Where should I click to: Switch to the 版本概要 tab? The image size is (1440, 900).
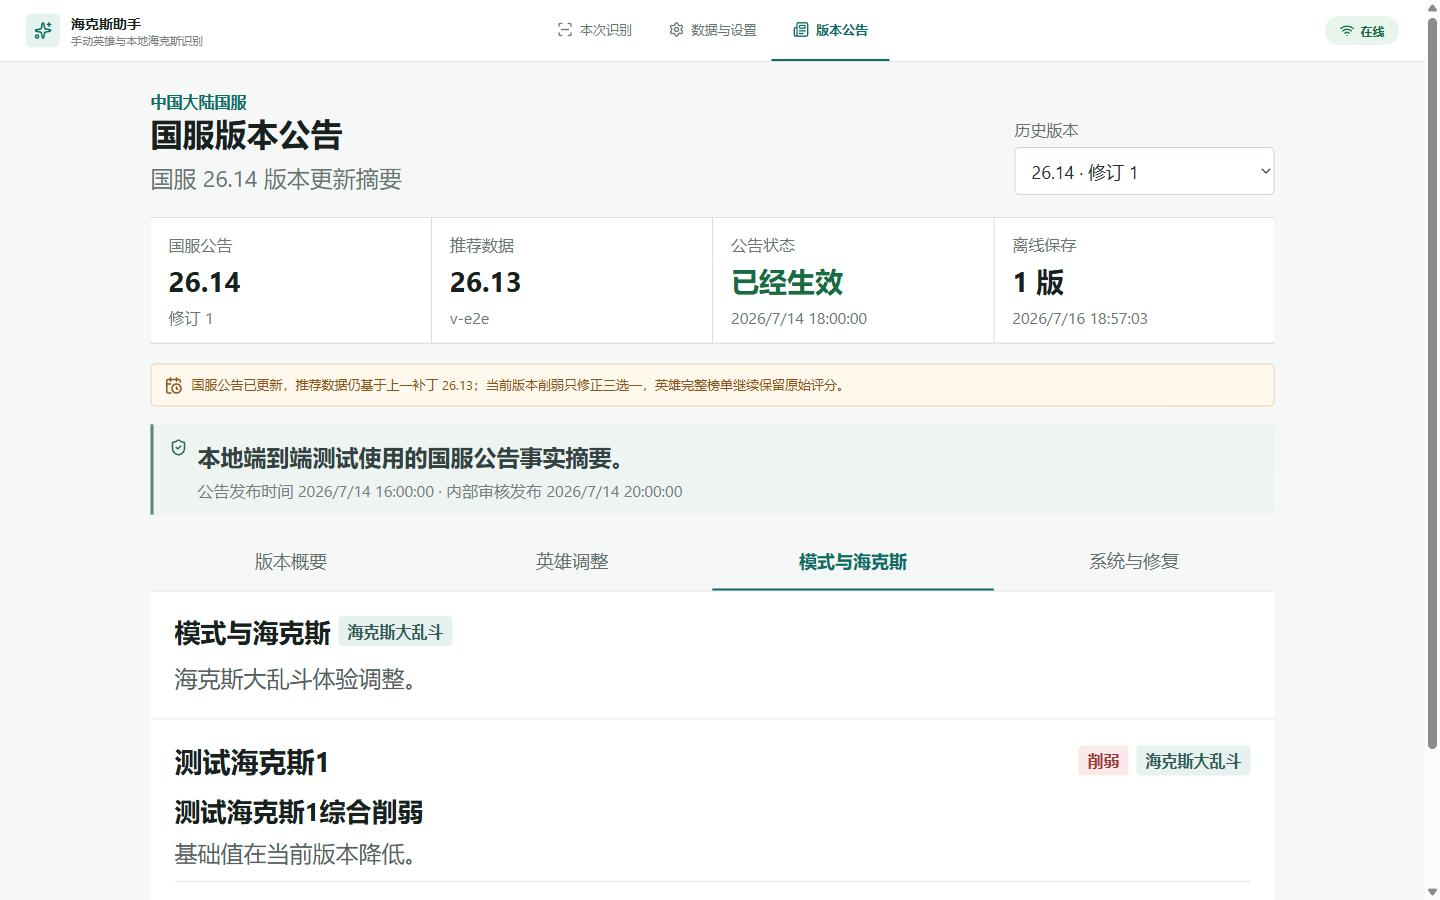point(291,562)
